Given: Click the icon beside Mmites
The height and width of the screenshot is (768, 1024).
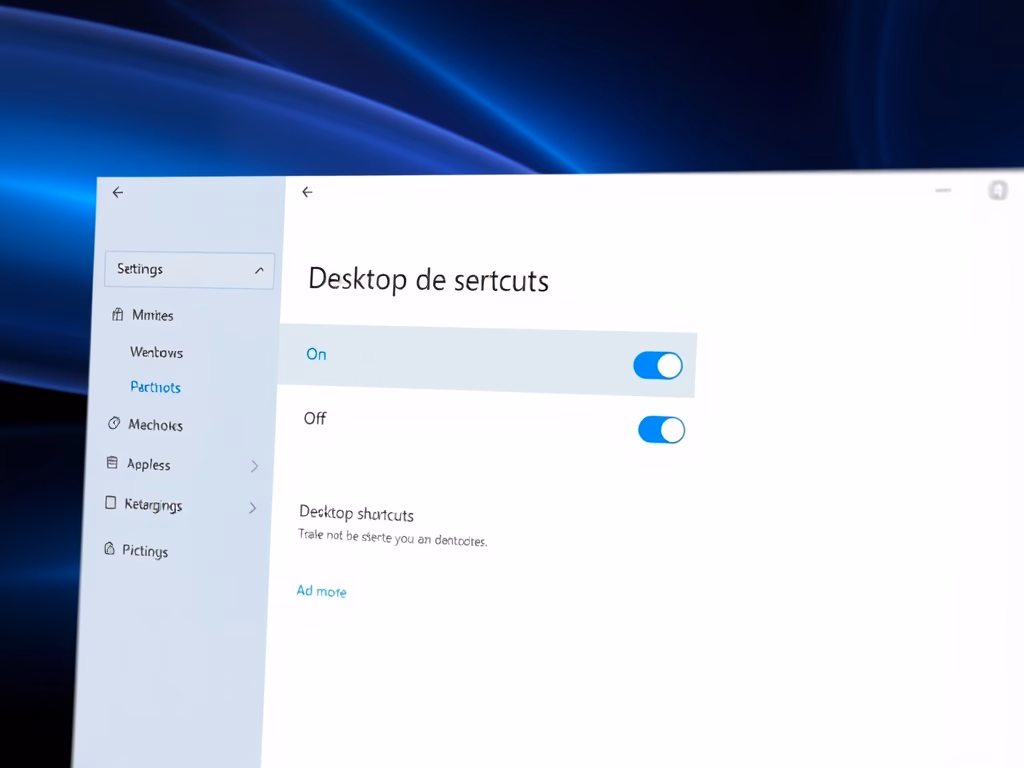Looking at the screenshot, I should [x=118, y=314].
